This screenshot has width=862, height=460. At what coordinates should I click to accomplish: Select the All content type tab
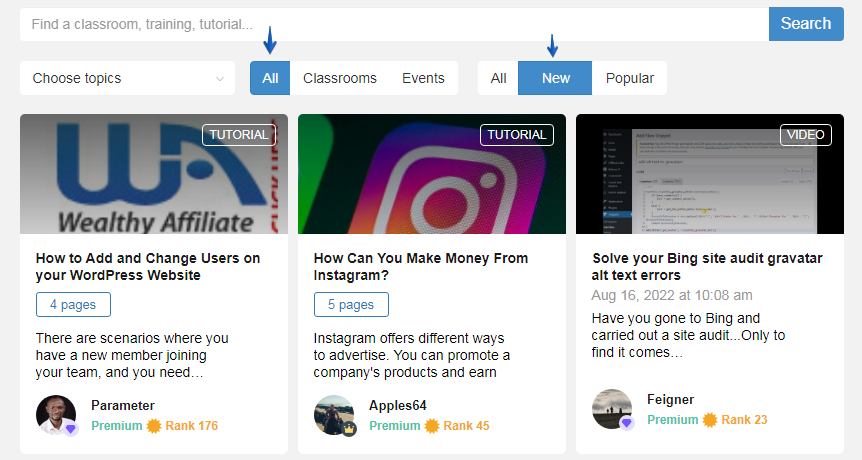click(270, 78)
